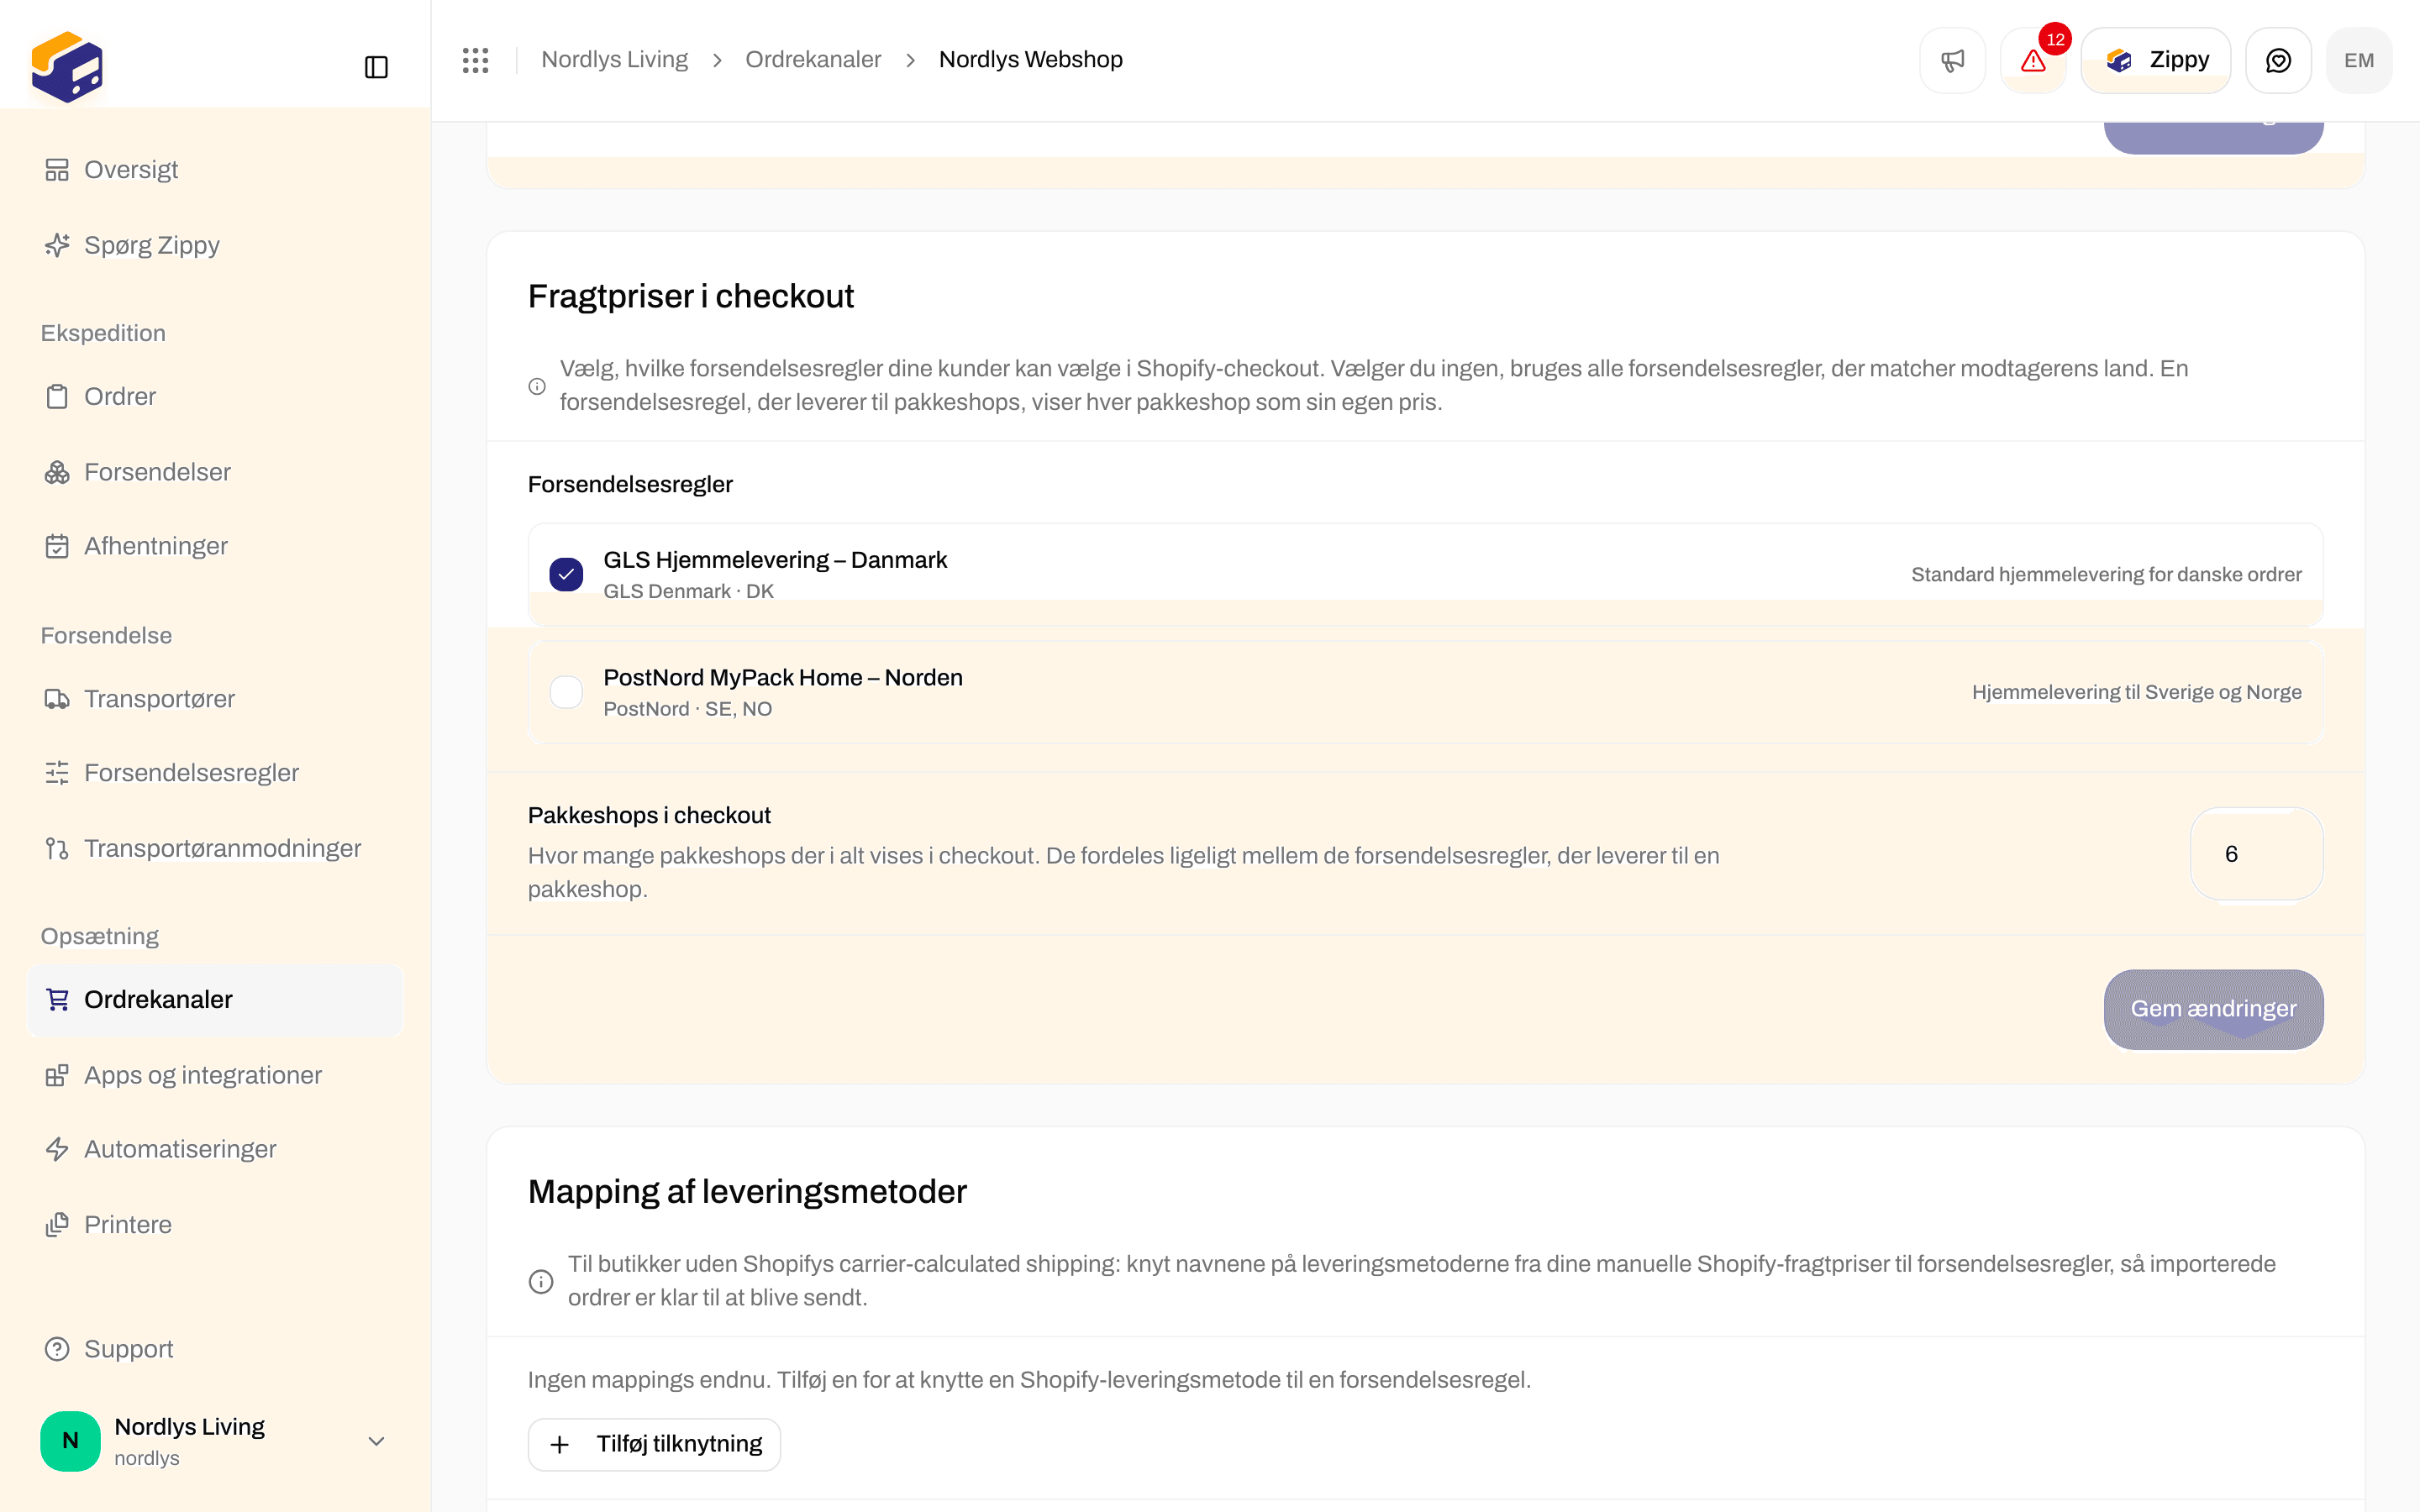Click Nordlys Webshop breadcrumb text
The image size is (2420, 1512).
(x=1030, y=60)
